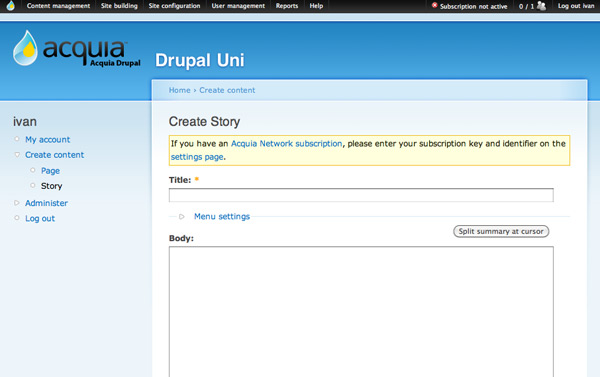The height and width of the screenshot is (377, 600).
Task: Click the Create Story heading
Action: pos(204,122)
